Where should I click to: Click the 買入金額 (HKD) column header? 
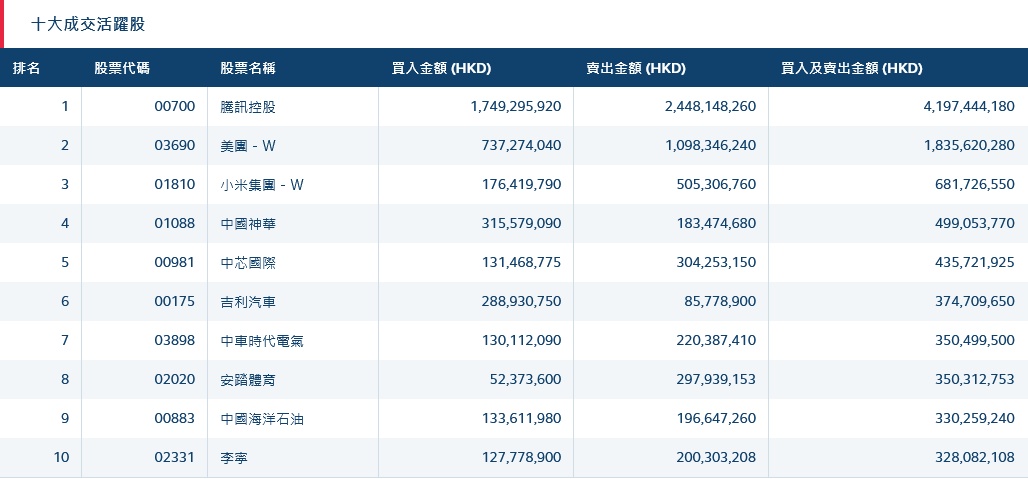(x=441, y=68)
